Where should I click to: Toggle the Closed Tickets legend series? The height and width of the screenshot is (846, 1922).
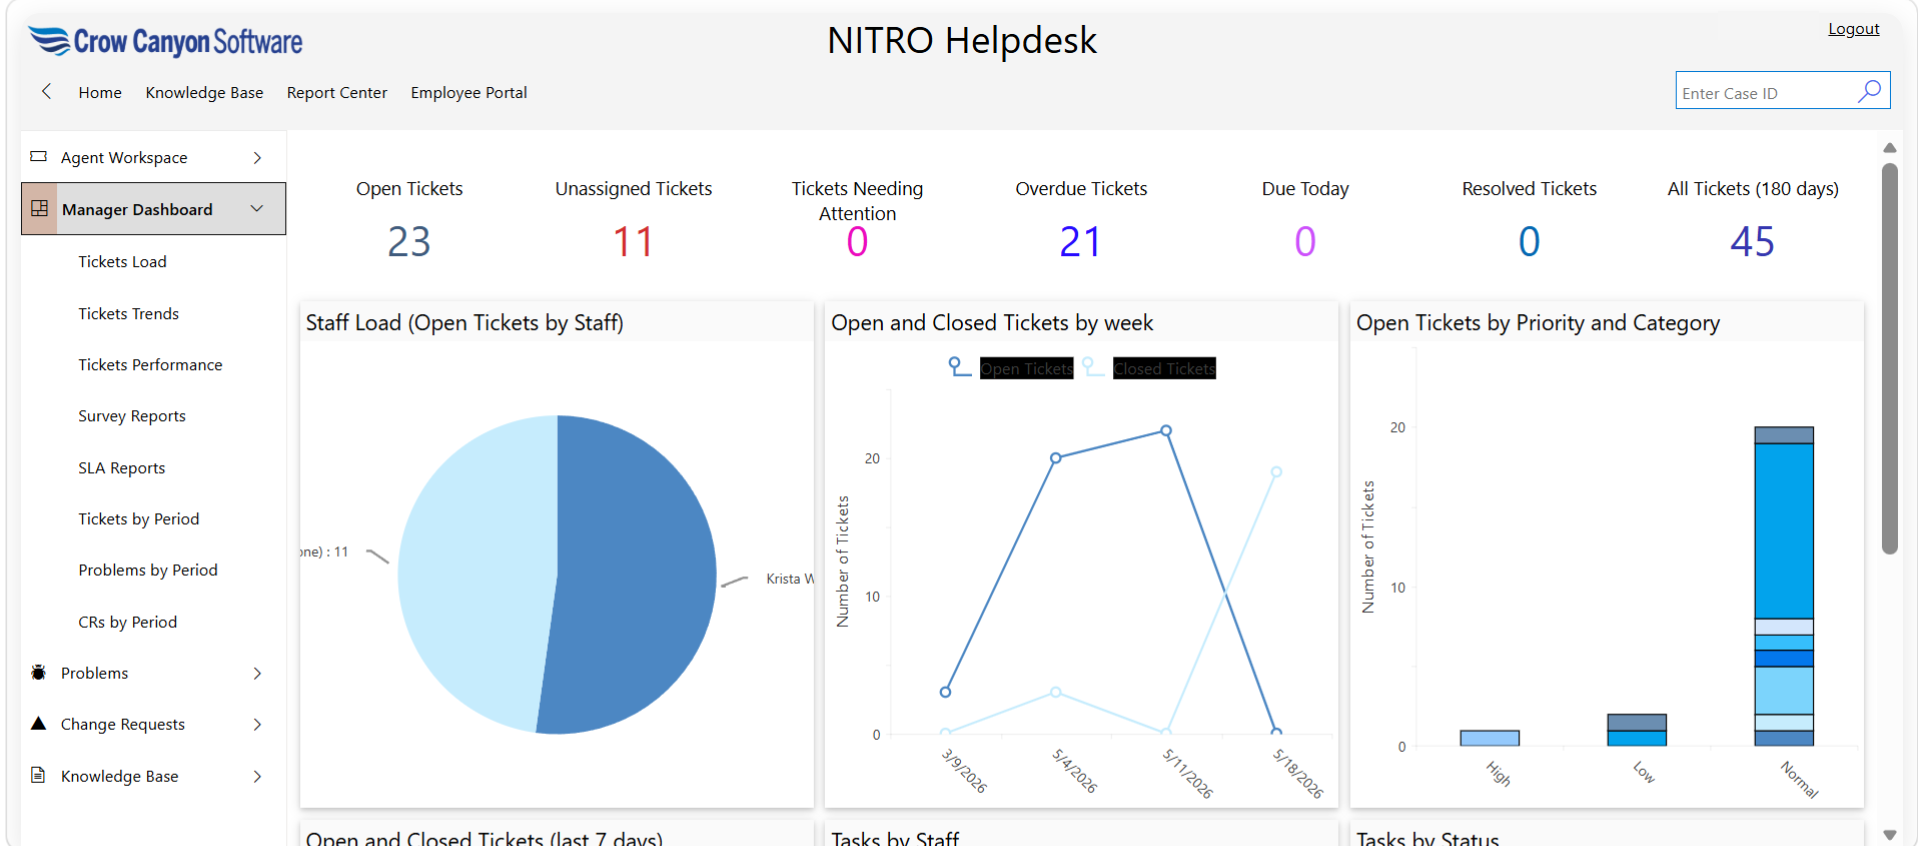1149,368
